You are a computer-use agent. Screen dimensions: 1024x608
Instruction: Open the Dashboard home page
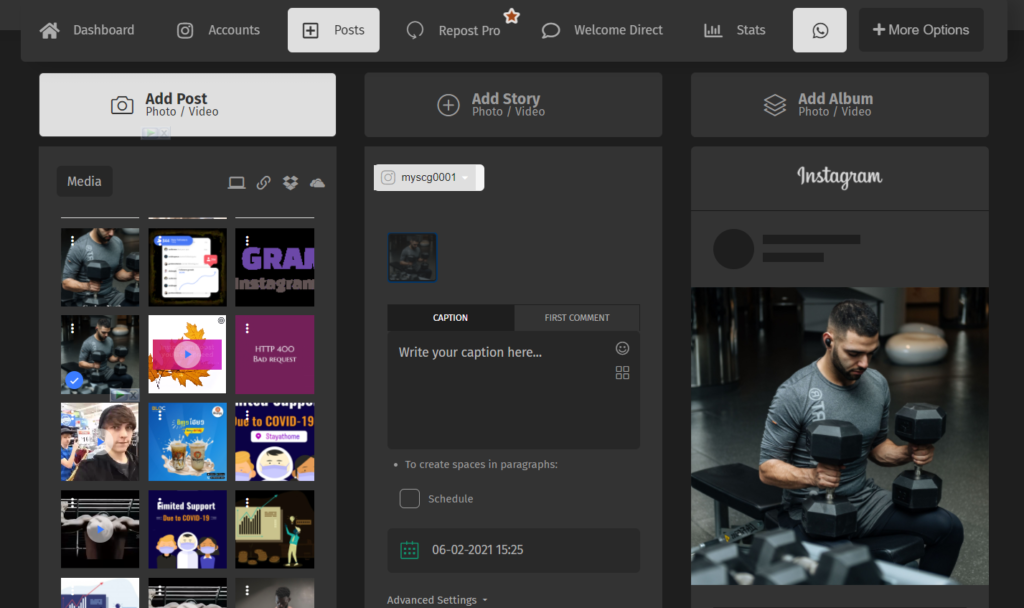tap(87, 30)
